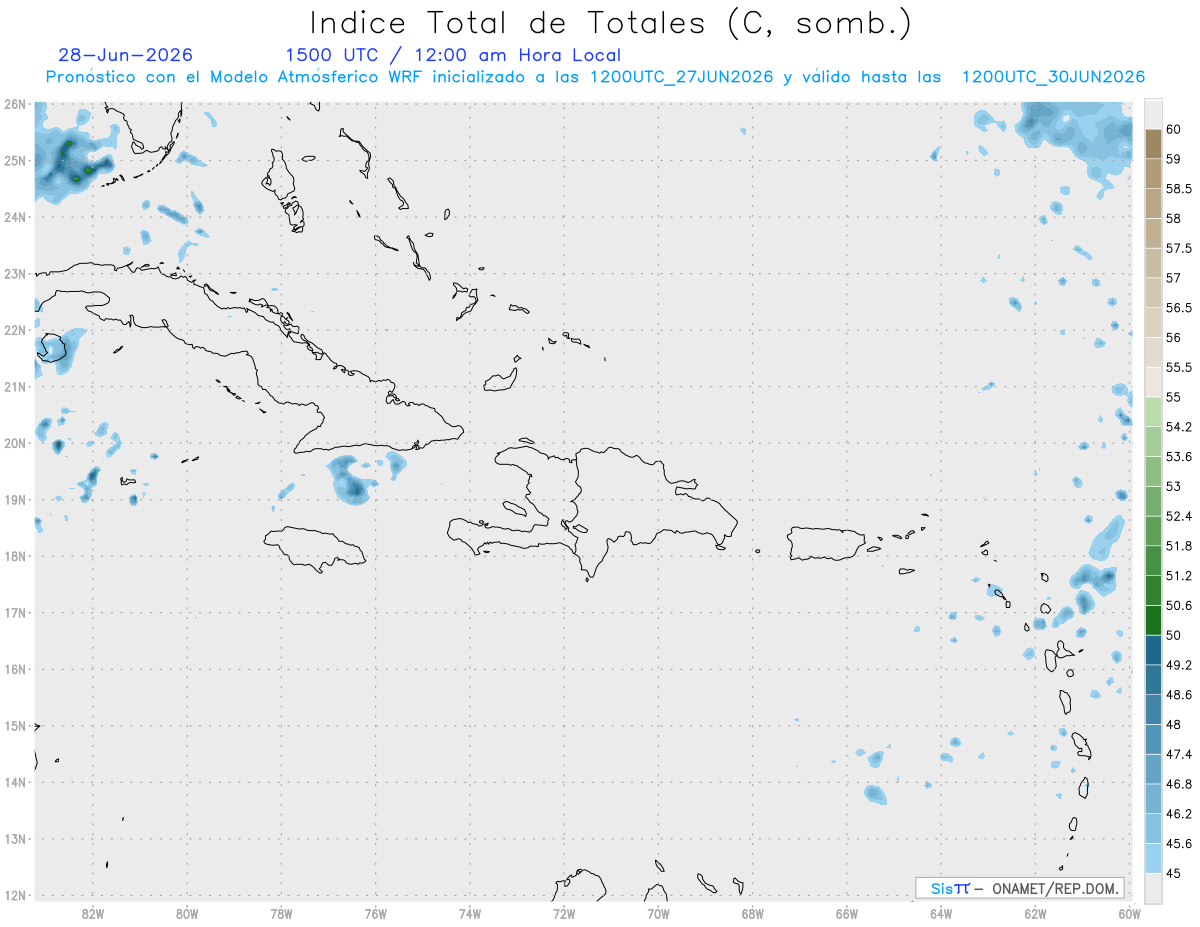The image size is (1200, 927).
Task: Click the 82W longitude label
Action: (x=93, y=913)
